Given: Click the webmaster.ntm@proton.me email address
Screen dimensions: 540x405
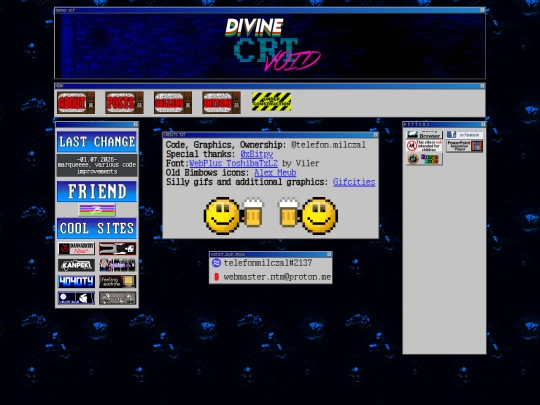Looking at the screenshot, I should [277, 277].
